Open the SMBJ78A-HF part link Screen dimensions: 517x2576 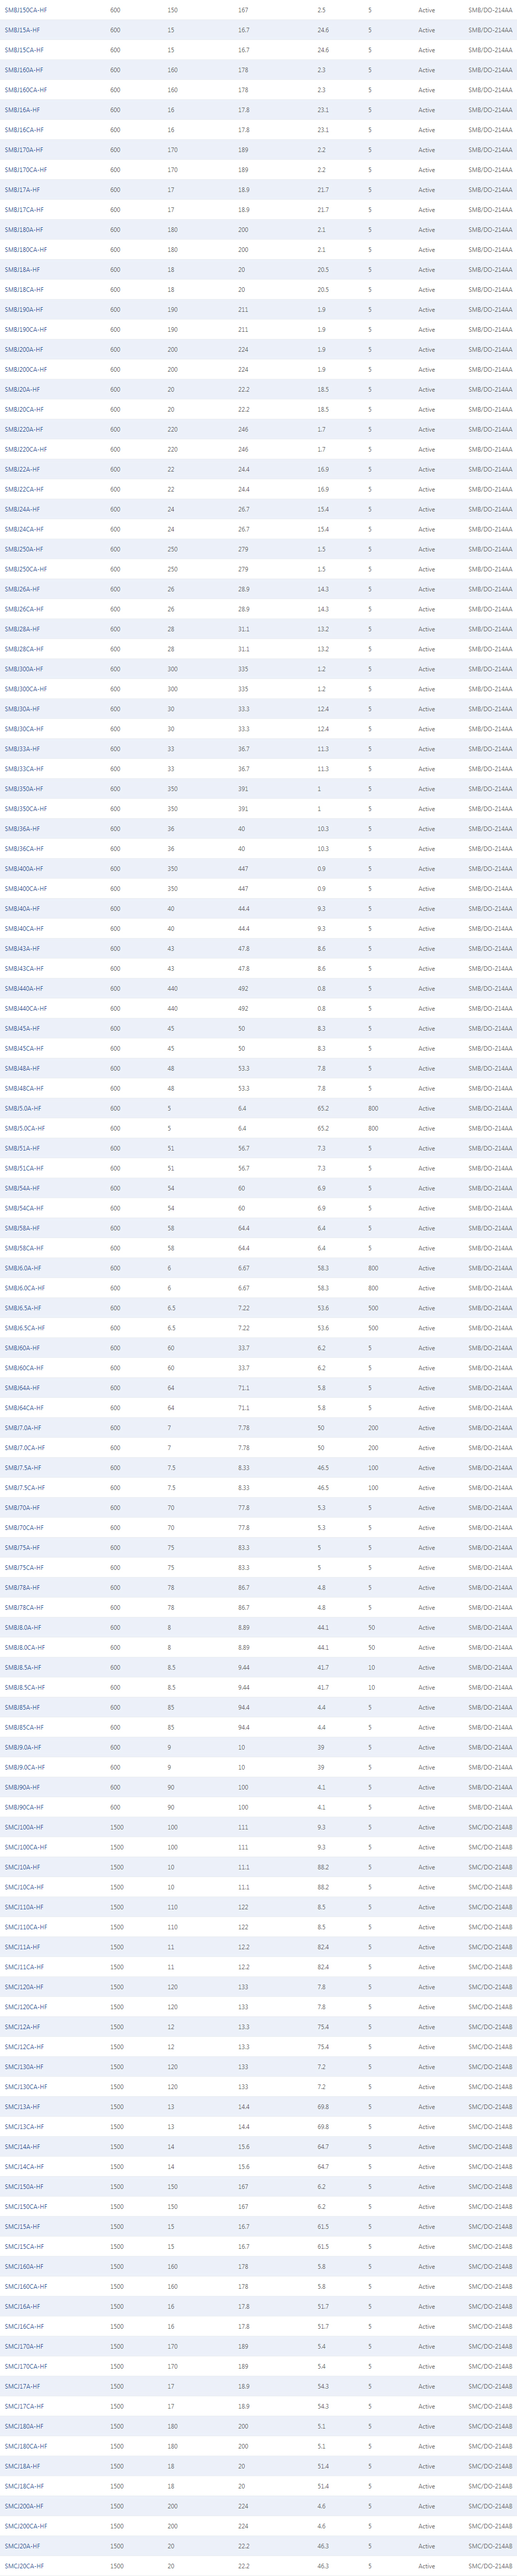tap(22, 1587)
